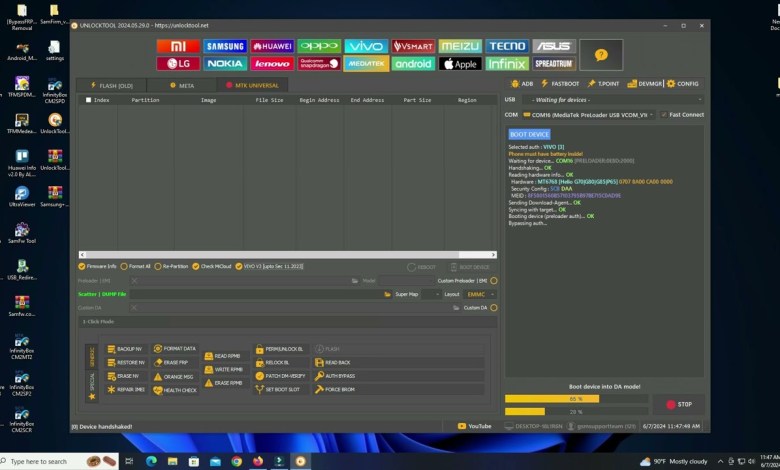Open the Qualcomm Snapdragon brand tile
780x470 pixels.
[x=319, y=64]
